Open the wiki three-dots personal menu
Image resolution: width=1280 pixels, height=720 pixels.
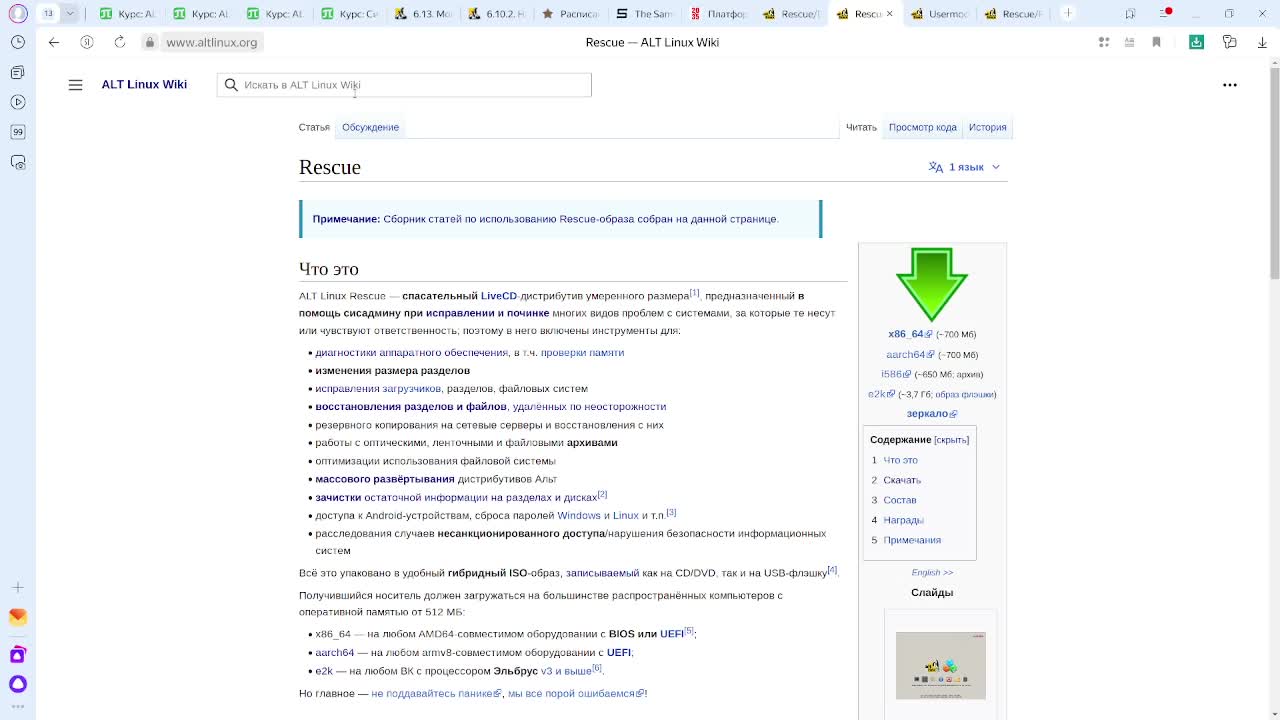tap(1230, 85)
